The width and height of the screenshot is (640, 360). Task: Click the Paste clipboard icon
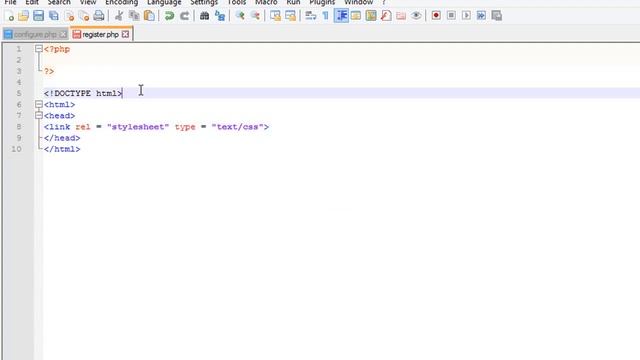pyautogui.click(x=149, y=16)
